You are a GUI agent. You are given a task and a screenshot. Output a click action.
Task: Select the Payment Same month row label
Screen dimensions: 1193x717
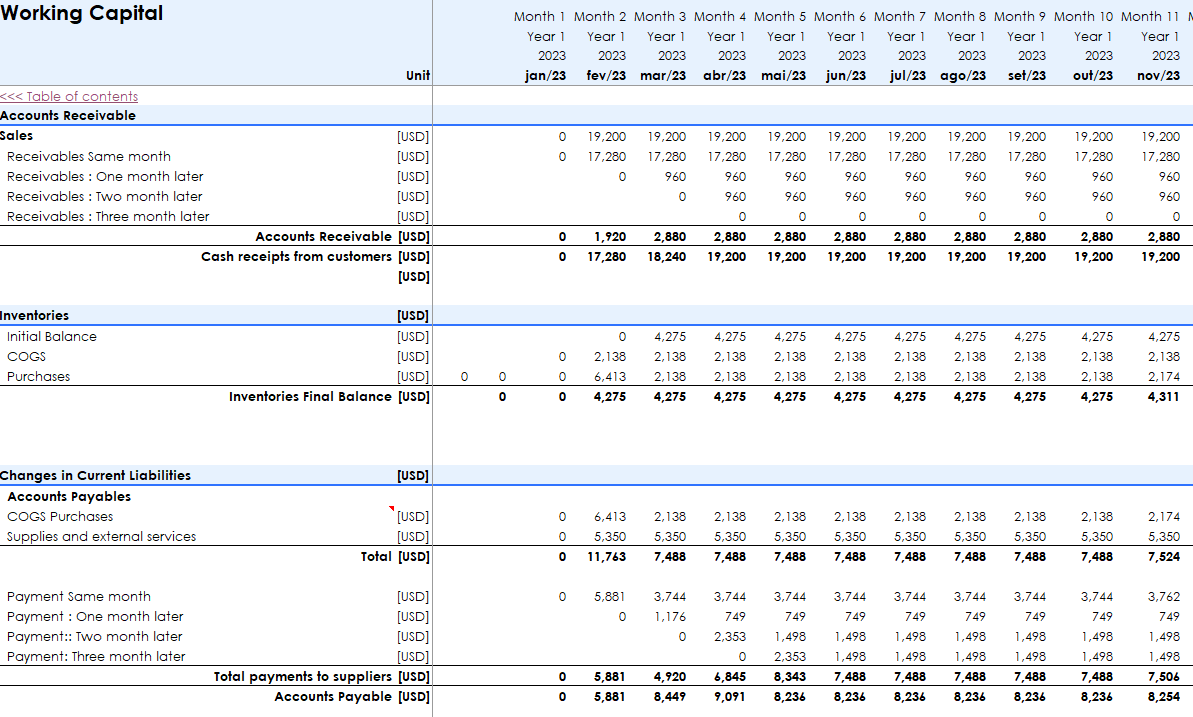click(79, 597)
